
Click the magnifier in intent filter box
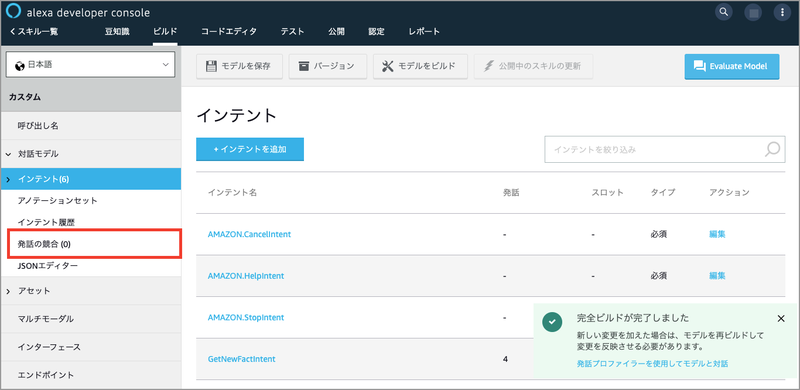[x=772, y=149]
